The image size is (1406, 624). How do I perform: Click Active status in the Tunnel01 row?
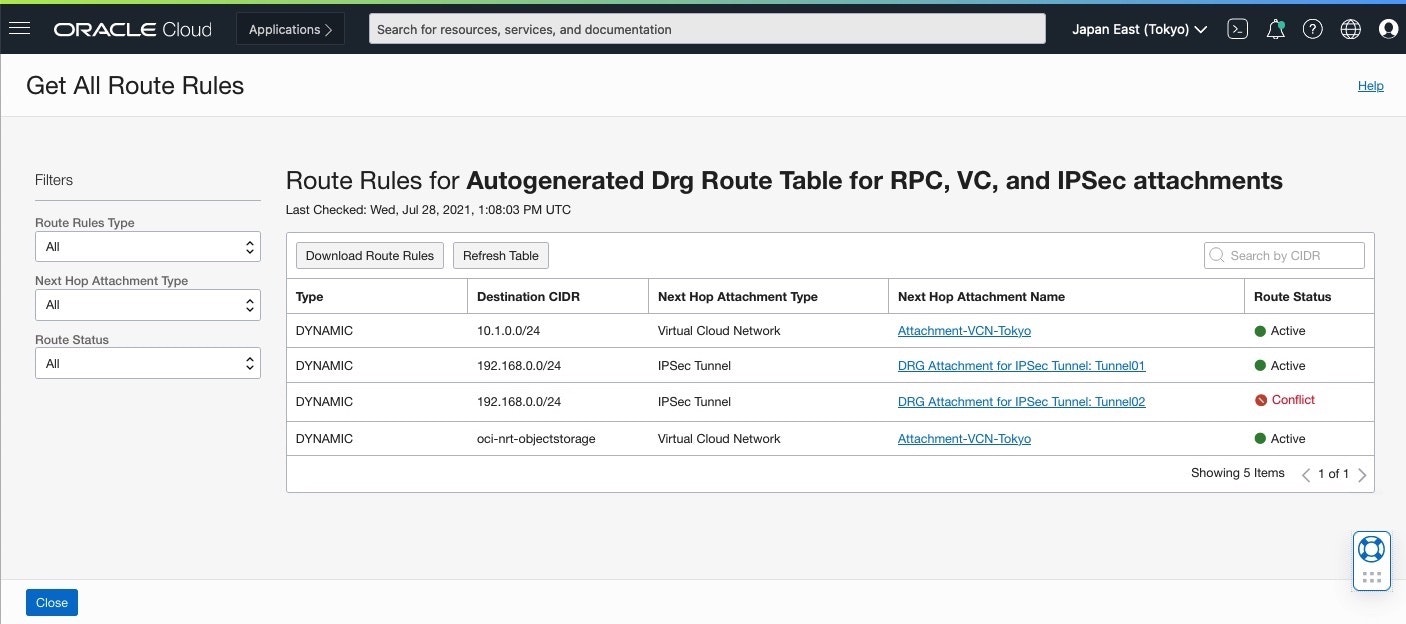click(1288, 366)
